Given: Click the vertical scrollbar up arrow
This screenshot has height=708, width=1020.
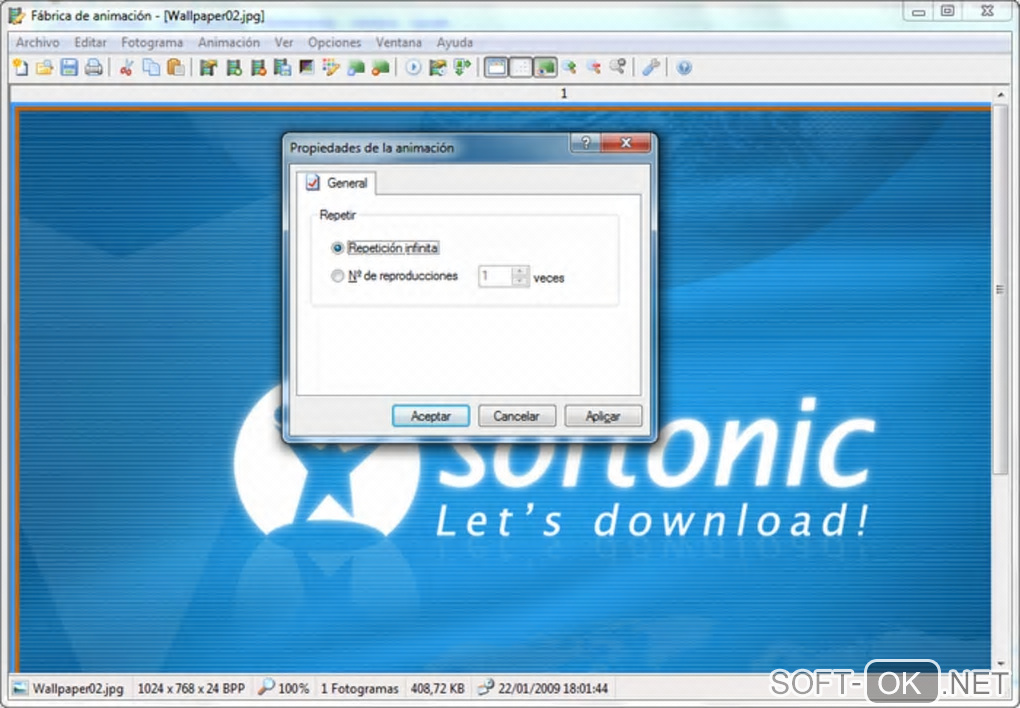Looking at the screenshot, I should click(x=1000, y=96).
